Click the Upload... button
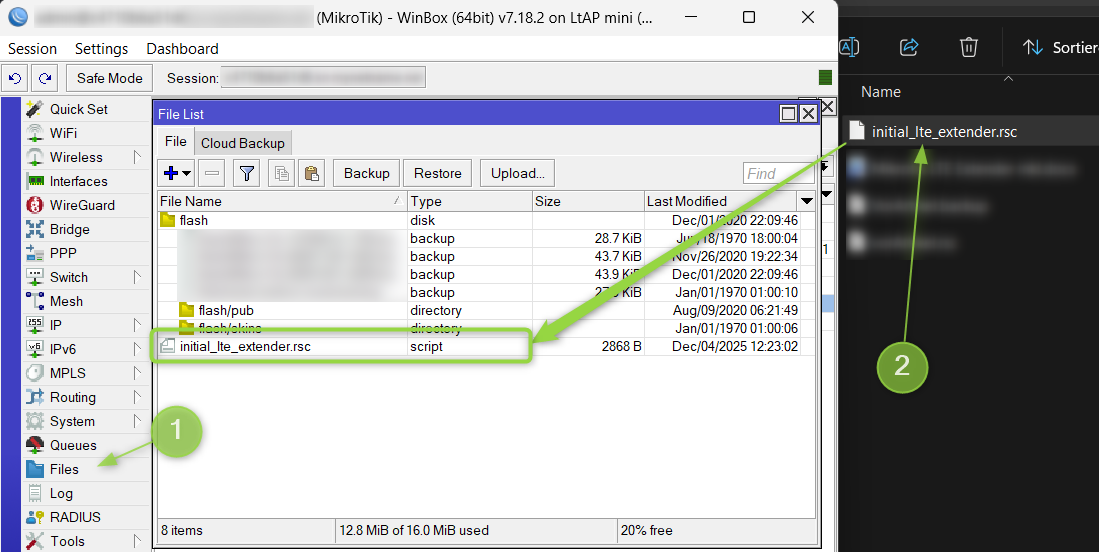 pyautogui.click(x=518, y=173)
